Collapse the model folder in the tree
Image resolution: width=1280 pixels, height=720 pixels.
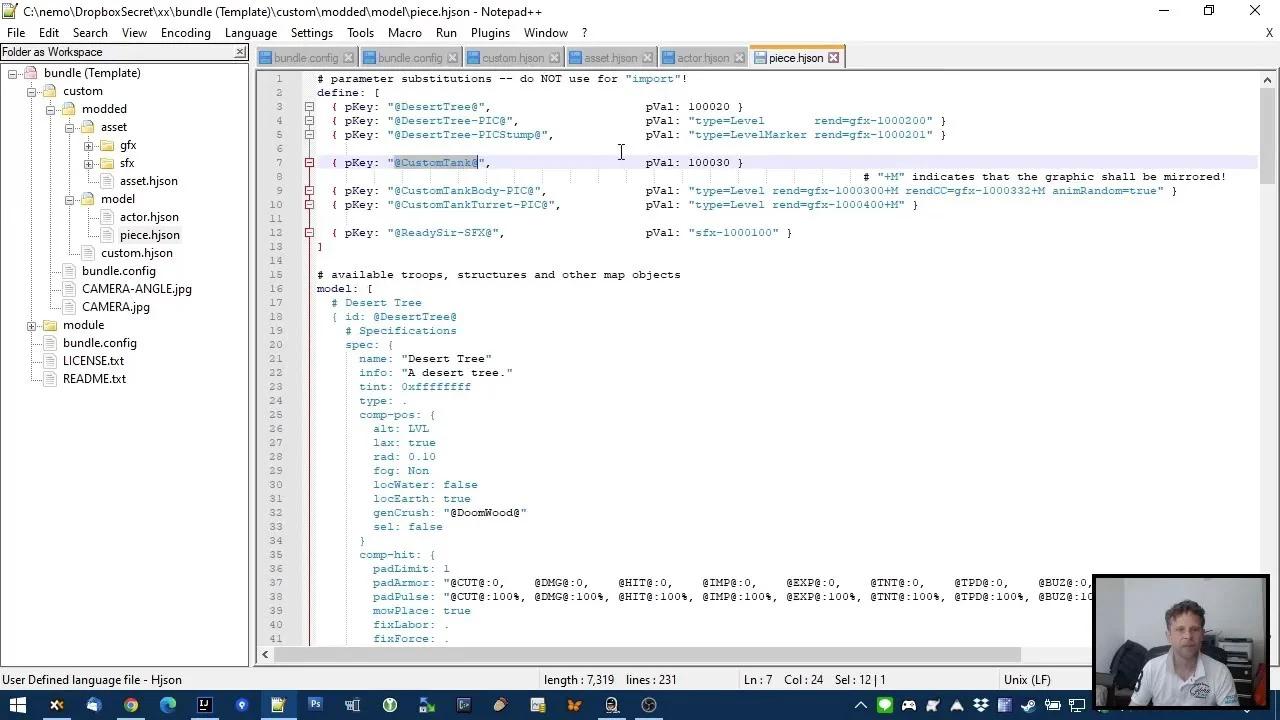70,199
